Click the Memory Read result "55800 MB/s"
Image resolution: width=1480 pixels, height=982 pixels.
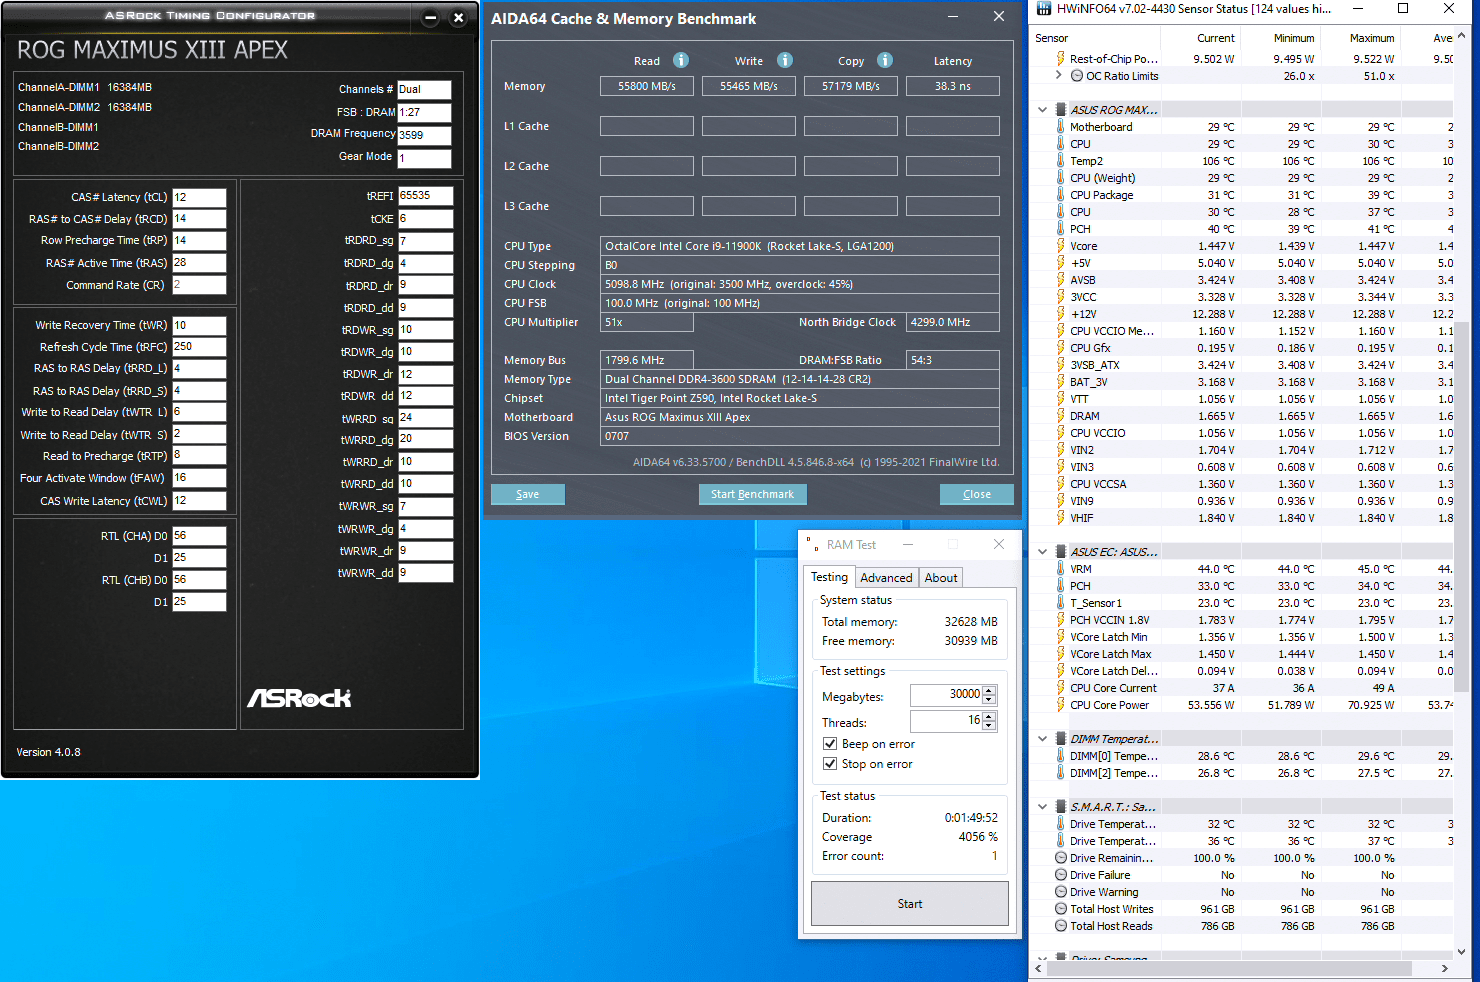coord(647,86)
